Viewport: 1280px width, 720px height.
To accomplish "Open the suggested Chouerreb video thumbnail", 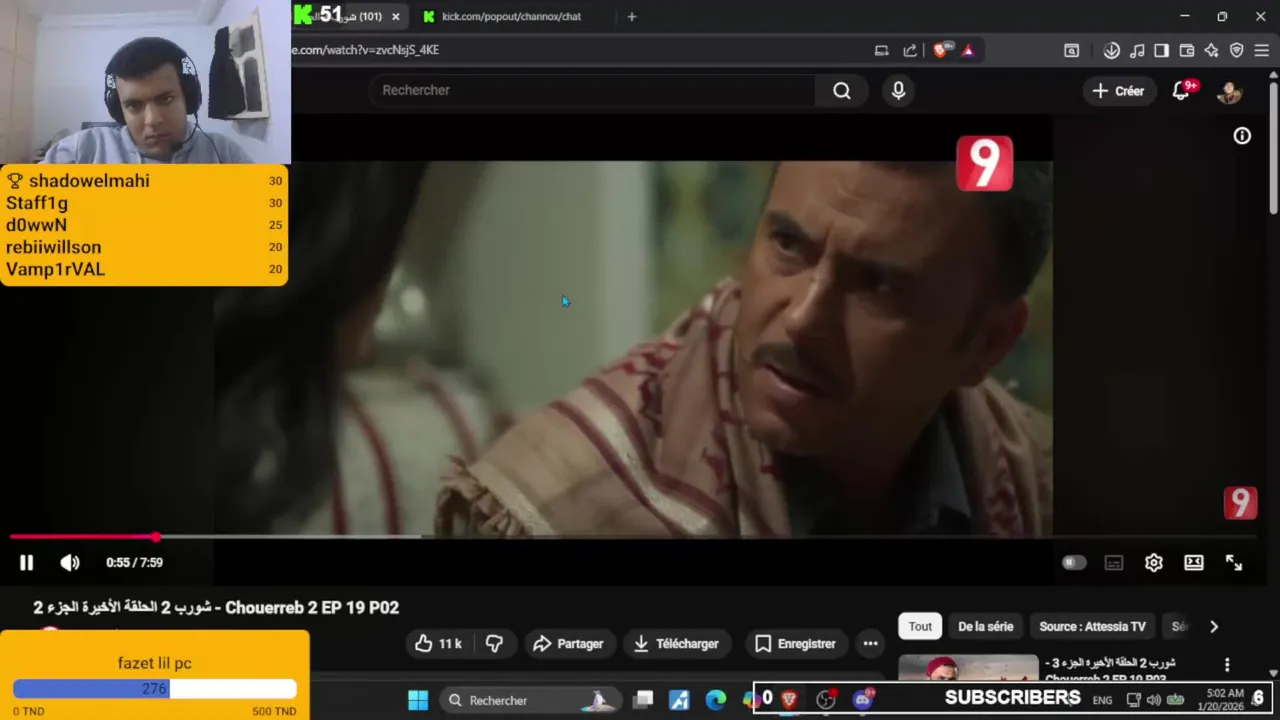I will (x=968, y=668).
